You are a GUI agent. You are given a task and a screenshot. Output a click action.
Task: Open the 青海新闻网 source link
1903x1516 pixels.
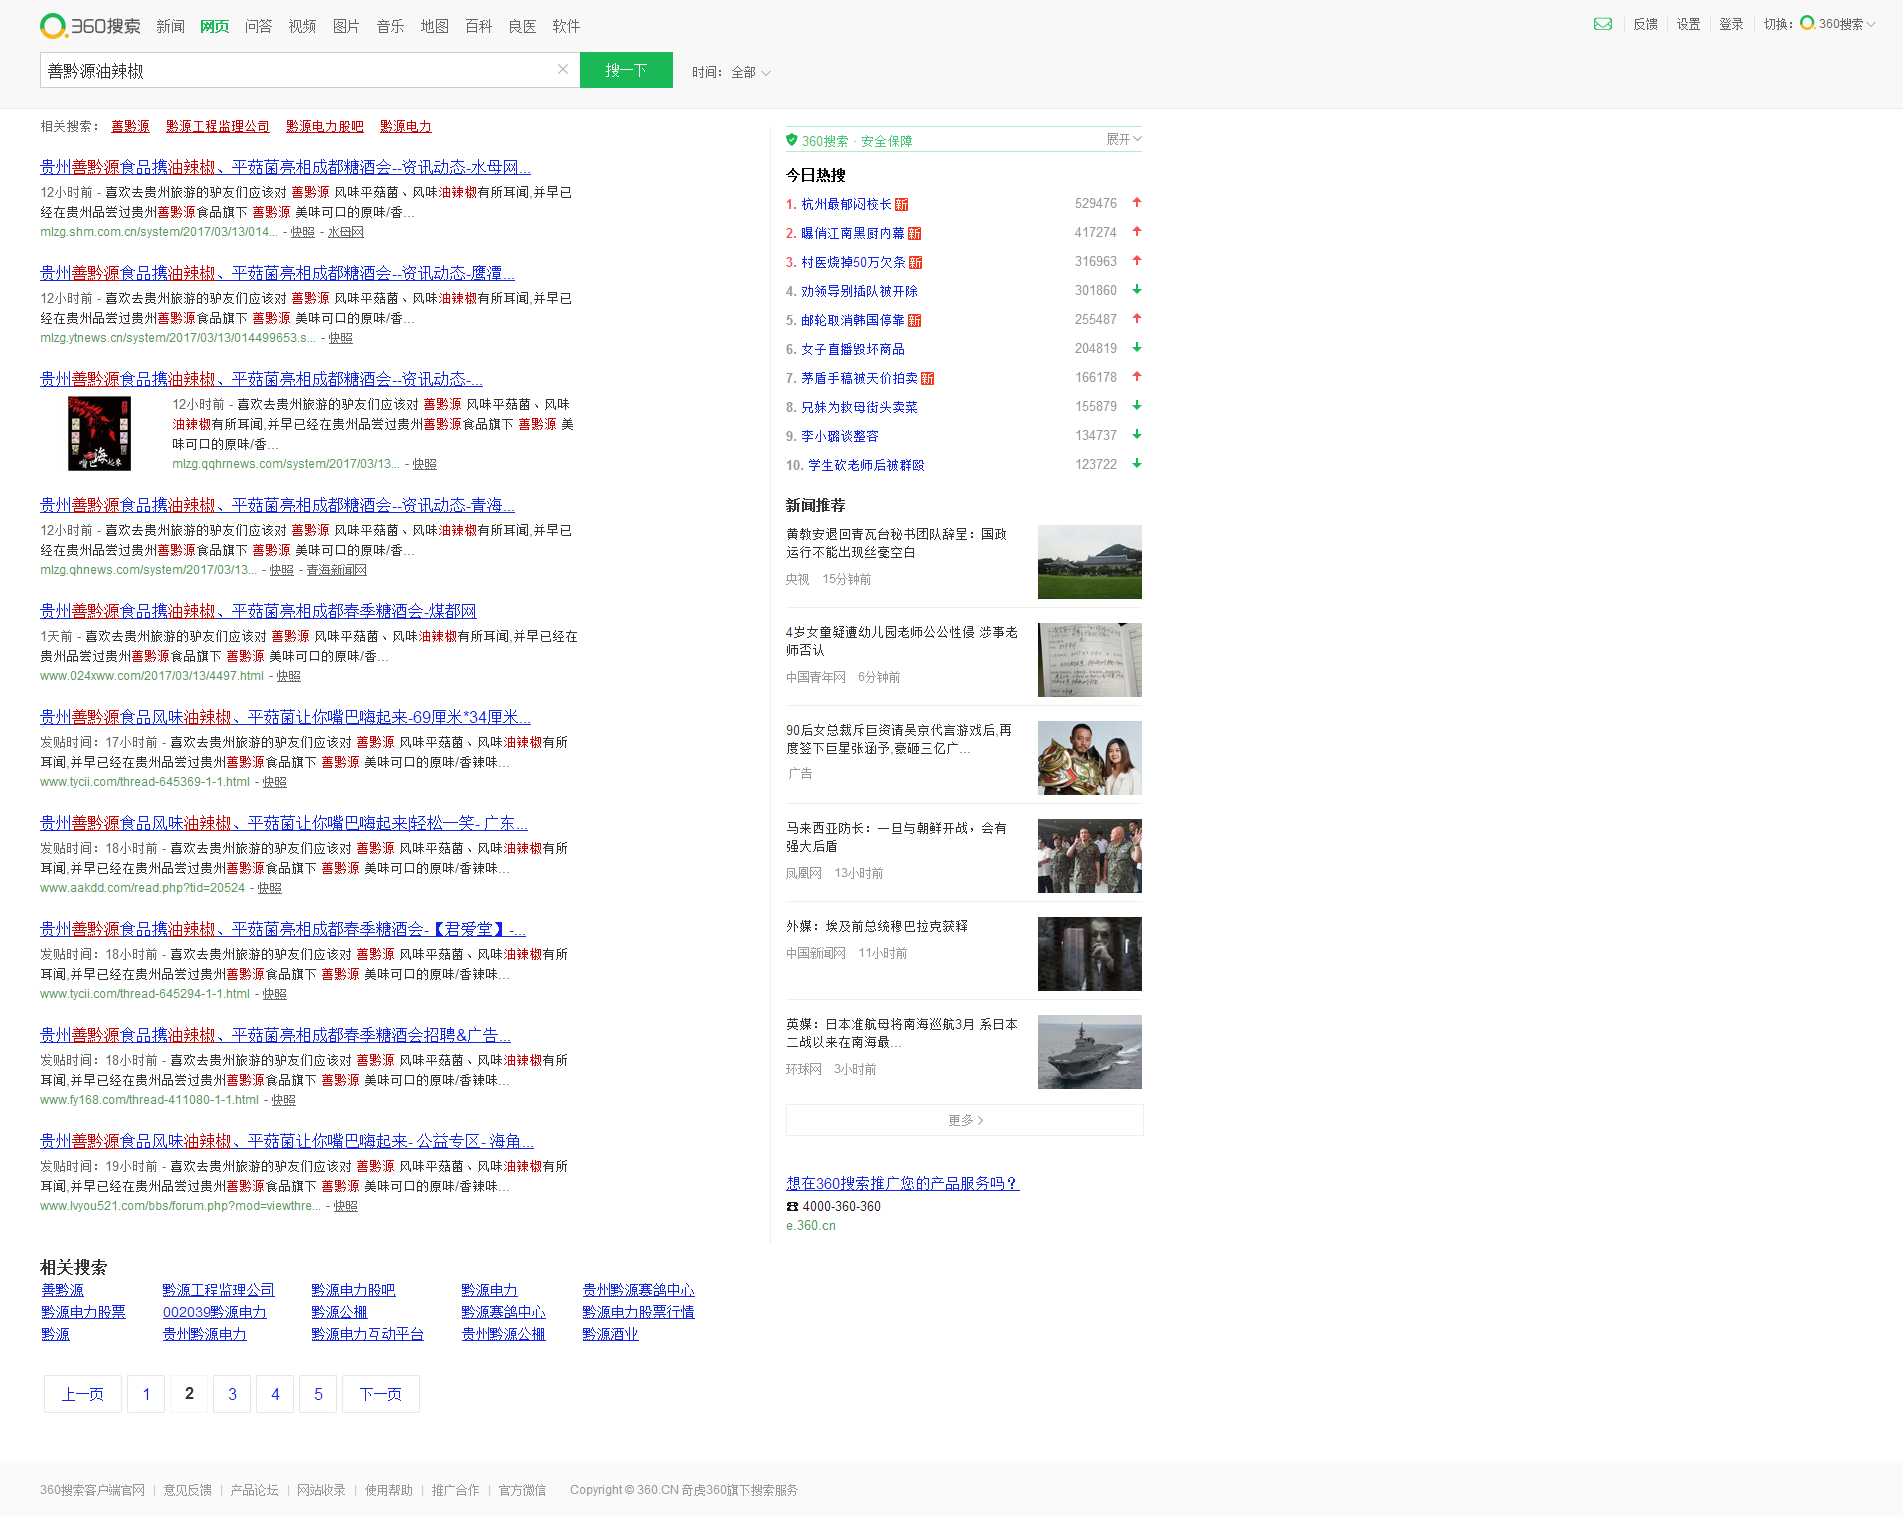pos(336,570)
